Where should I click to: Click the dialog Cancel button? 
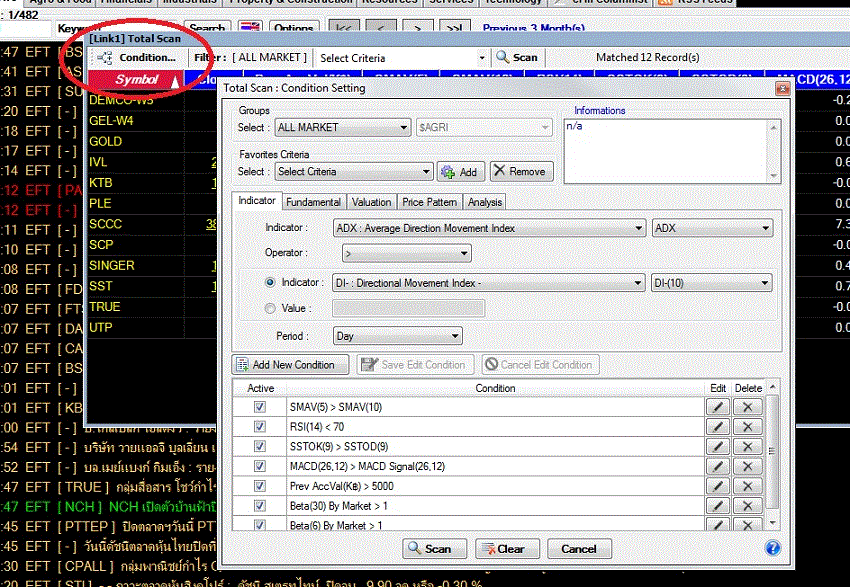pos(579,549)
